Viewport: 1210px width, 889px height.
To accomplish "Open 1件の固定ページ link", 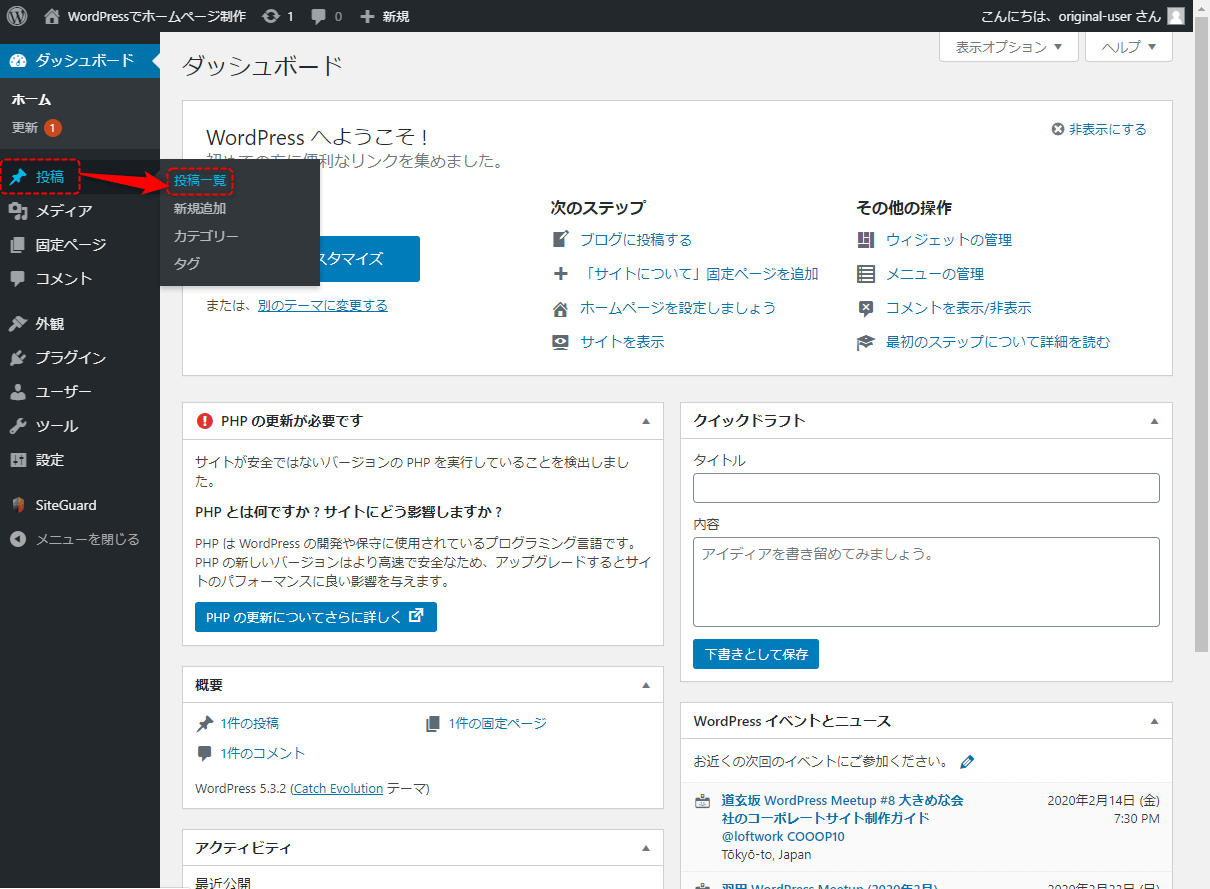I will tap(498, 723).
